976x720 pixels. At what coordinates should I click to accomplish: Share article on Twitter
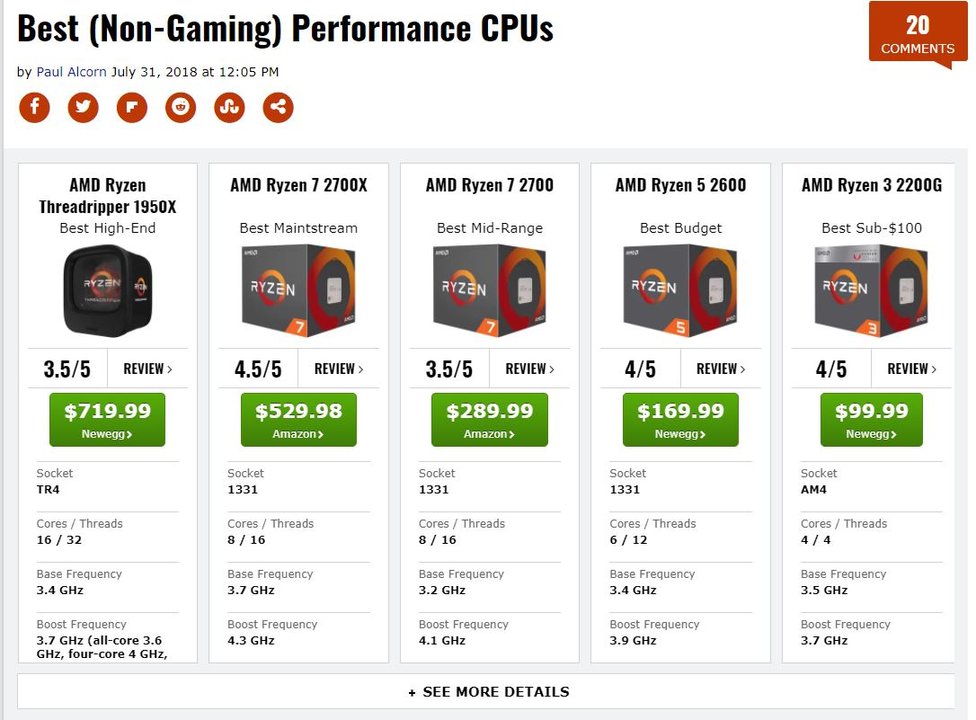(83, 107)
